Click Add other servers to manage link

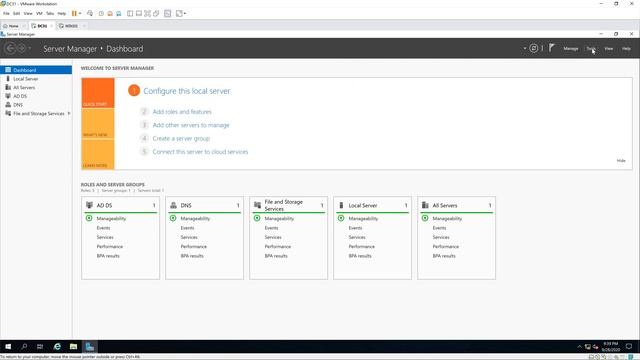click(191, 125)
